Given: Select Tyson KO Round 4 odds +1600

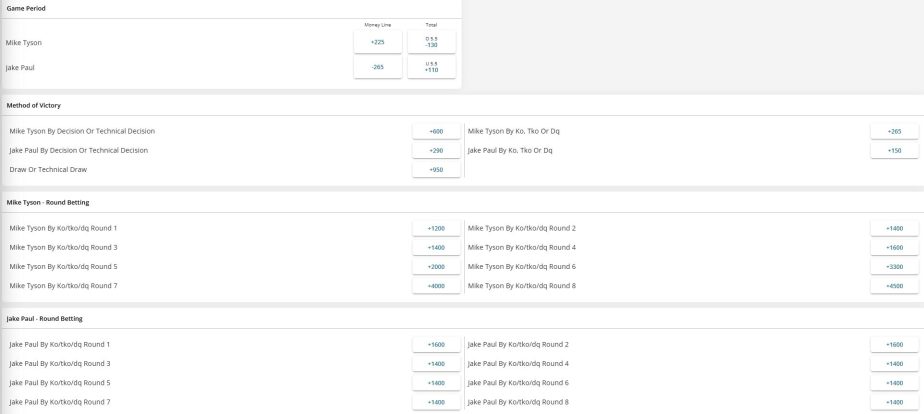Looking at the screenshot, I should pos(894,247).
